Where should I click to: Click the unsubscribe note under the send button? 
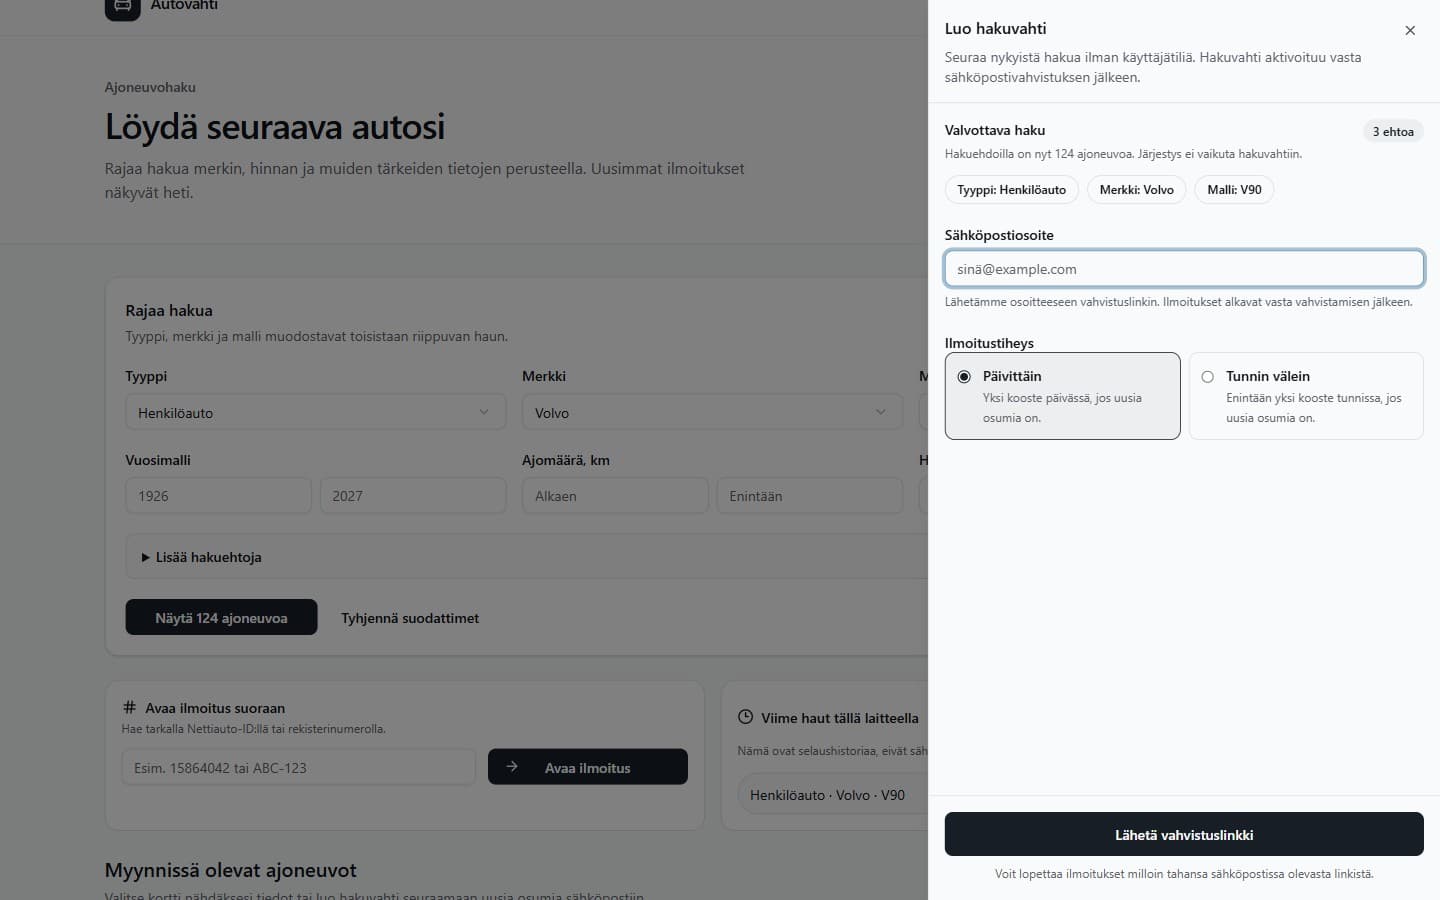[1184, 874]
